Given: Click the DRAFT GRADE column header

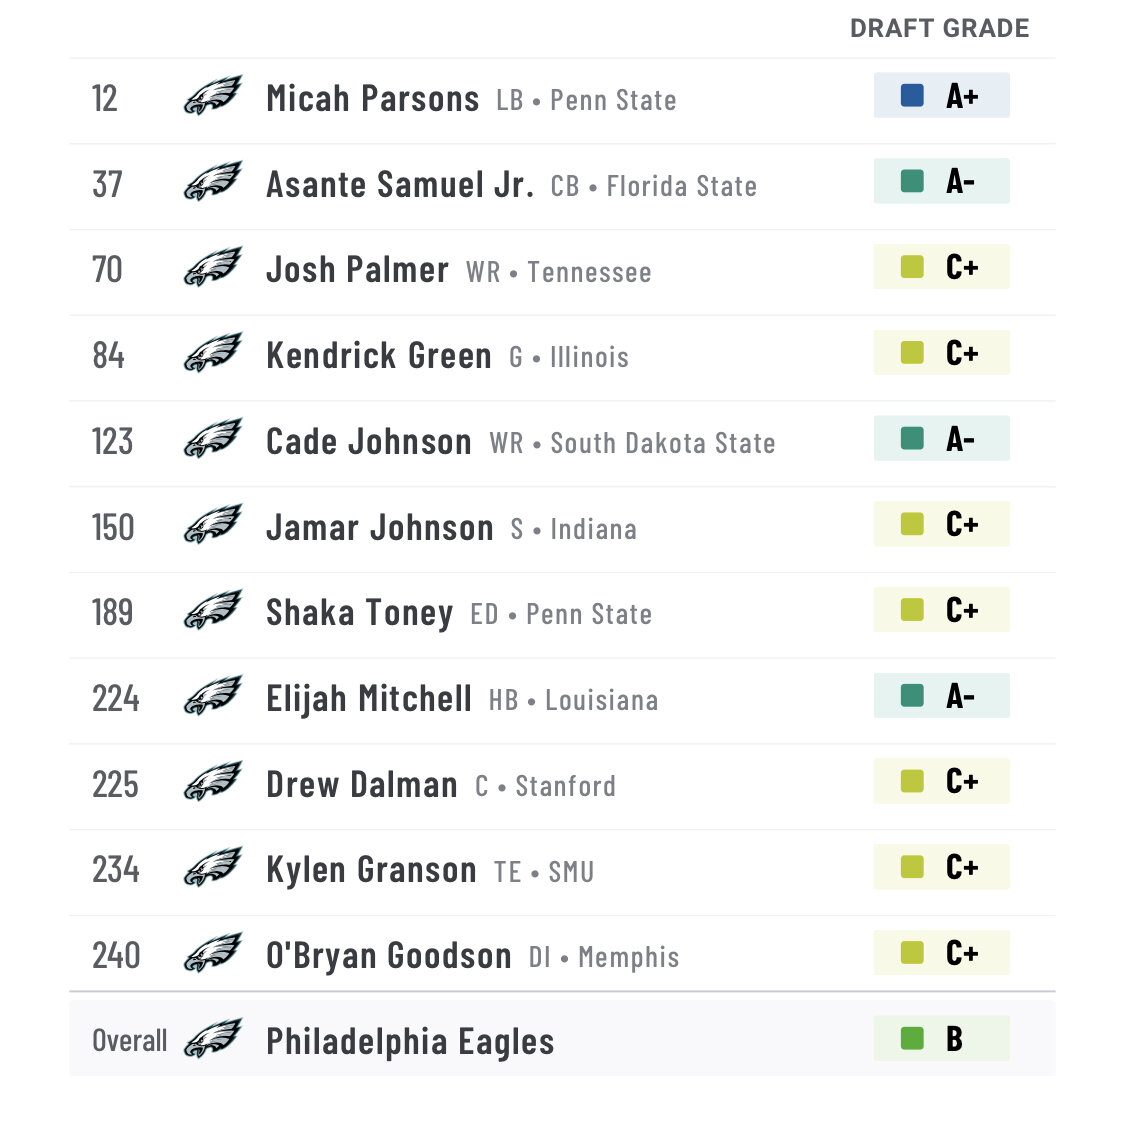Looking at the screenshot, I should coord(939,28).
